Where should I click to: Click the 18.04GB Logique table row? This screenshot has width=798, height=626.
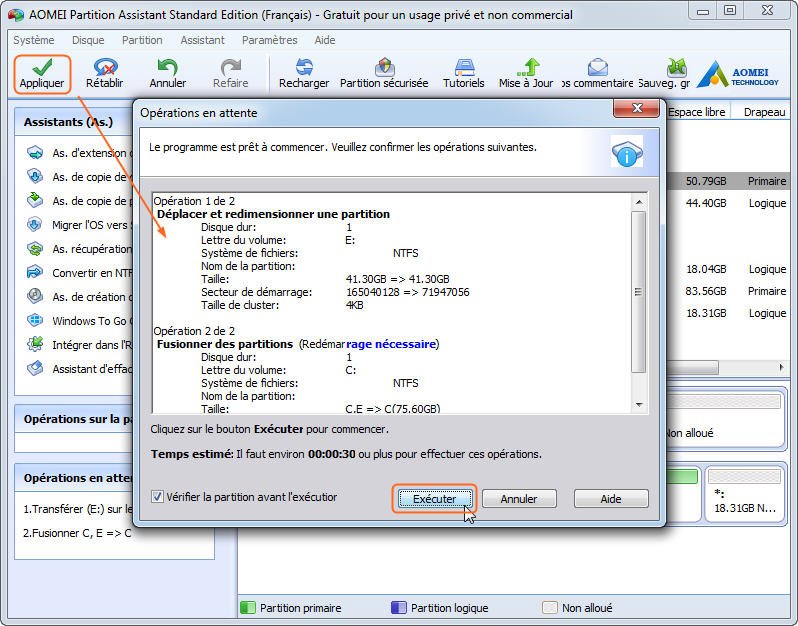[x=728, y=269]
